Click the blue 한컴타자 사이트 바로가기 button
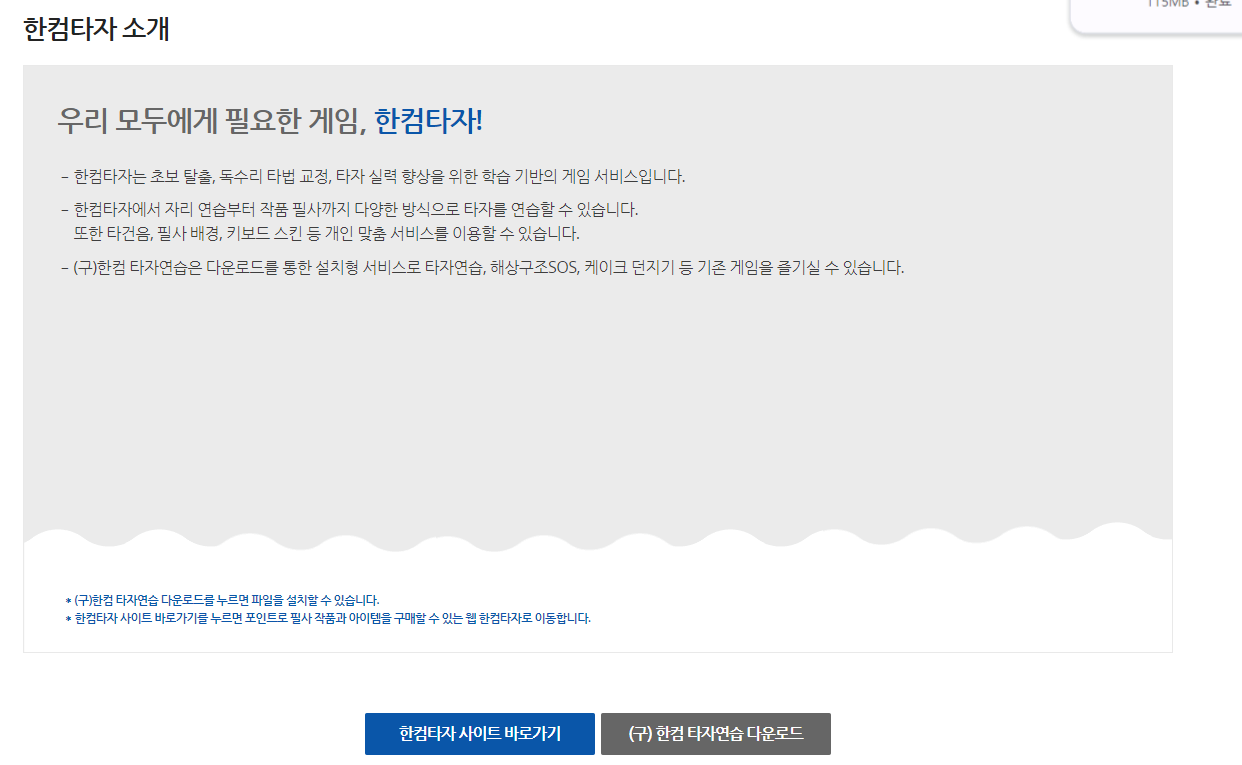The height and width of the screenshot is (765, 1242). [x=479, y=733]
